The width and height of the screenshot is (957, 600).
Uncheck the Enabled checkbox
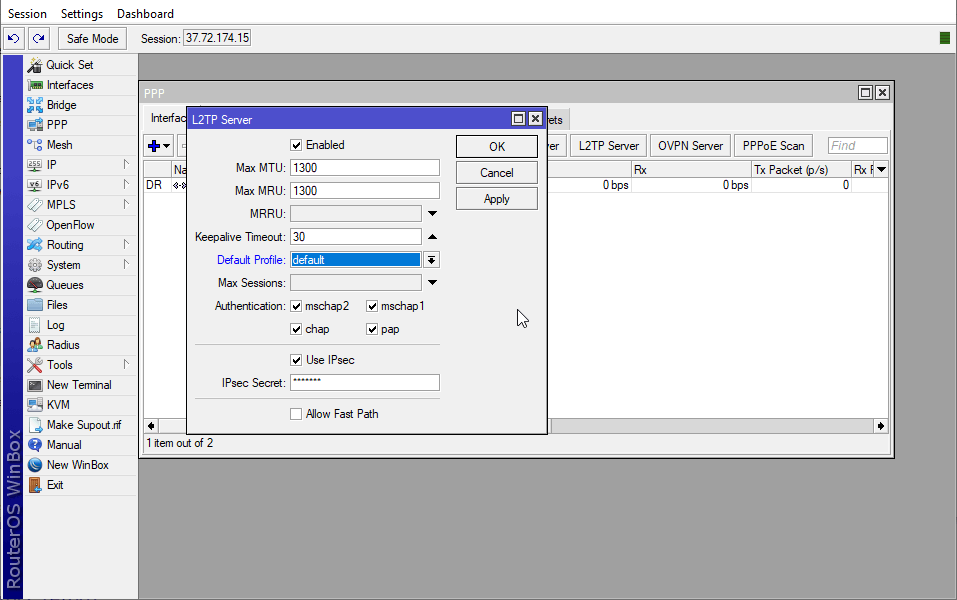[296, 145]
